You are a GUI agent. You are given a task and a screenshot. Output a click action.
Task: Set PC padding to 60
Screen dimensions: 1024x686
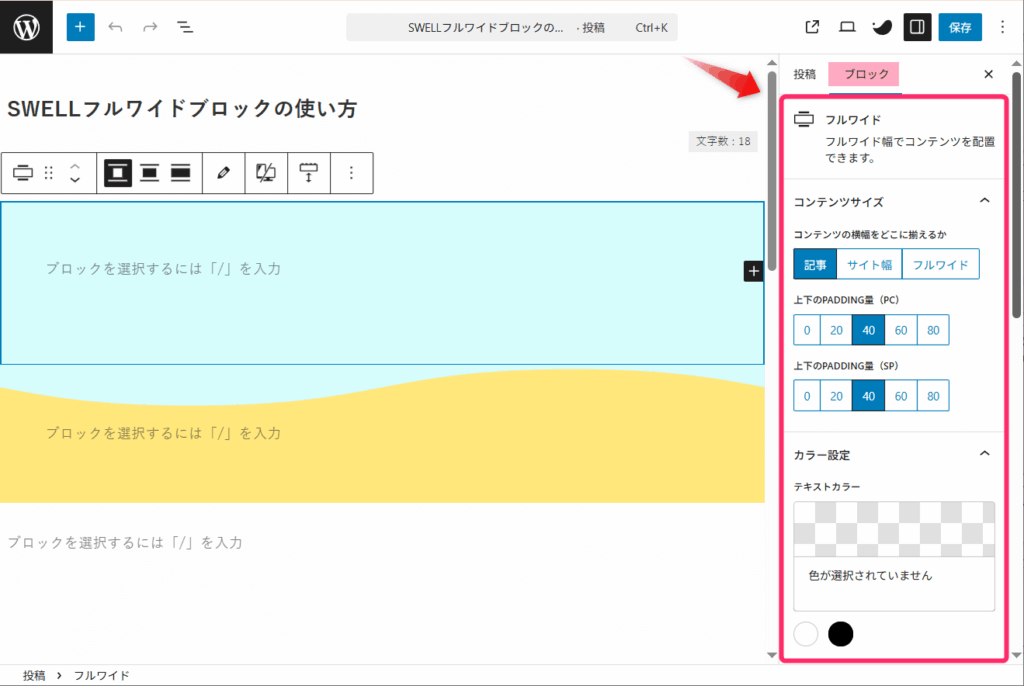(901, 330)
